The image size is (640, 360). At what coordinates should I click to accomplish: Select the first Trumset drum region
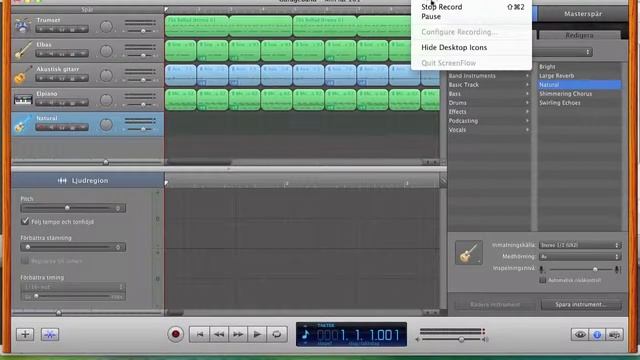coord(197,26)
